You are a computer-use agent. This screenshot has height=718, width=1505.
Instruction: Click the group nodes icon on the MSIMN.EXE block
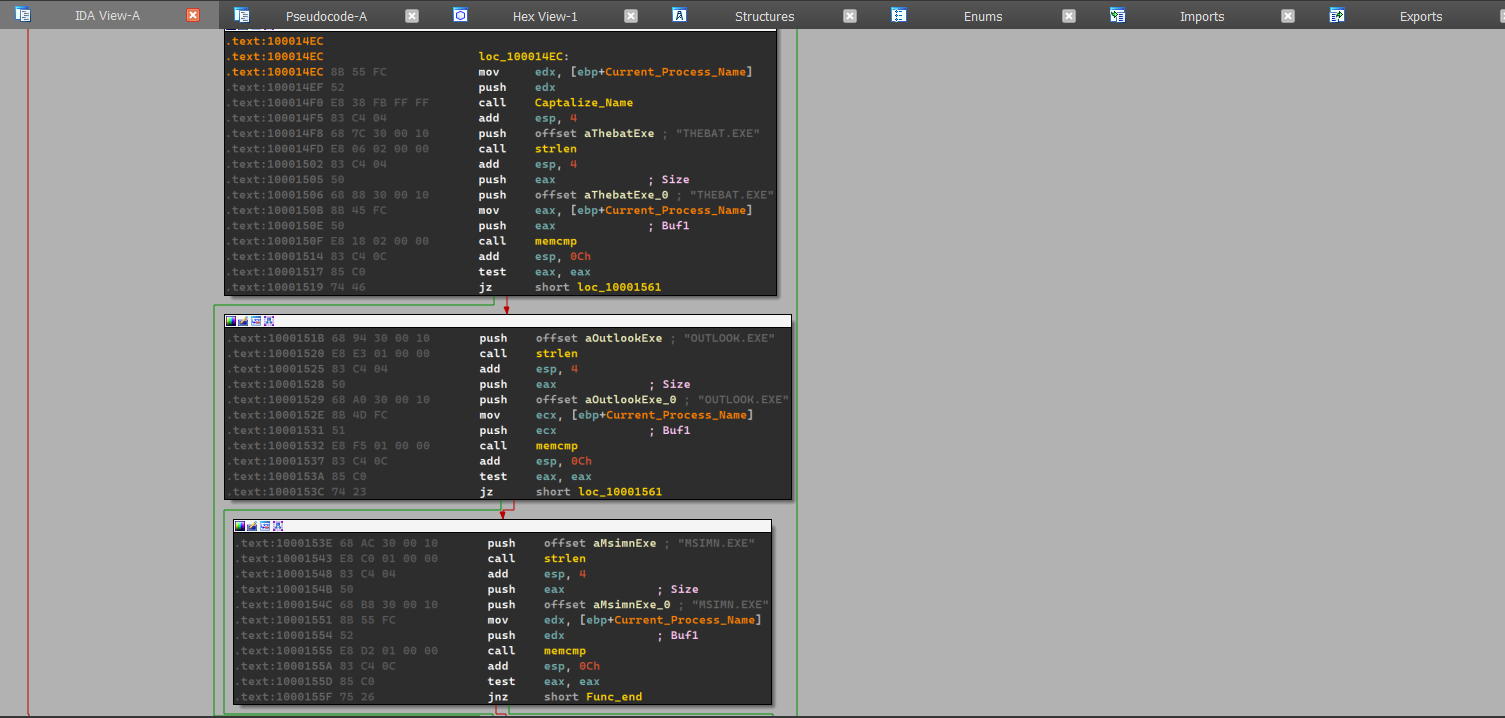[x=265, y=526]
